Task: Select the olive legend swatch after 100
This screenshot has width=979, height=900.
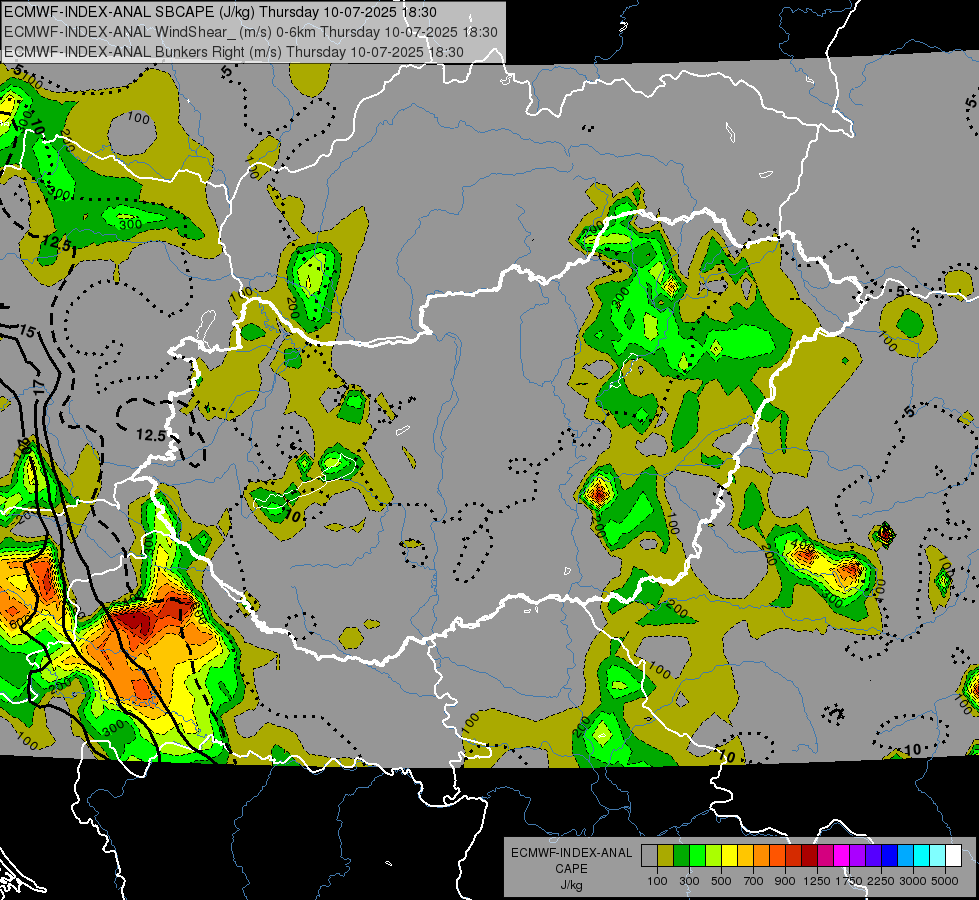Action: coord(666,855)
